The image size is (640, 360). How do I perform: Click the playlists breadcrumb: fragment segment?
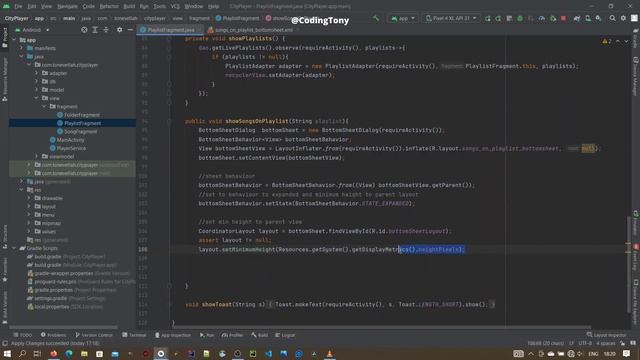point(199,18)
